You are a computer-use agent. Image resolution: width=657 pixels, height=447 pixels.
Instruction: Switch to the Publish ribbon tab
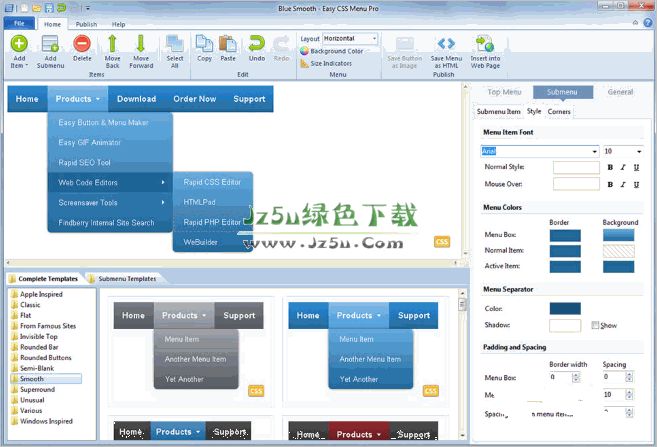point(86,24)
